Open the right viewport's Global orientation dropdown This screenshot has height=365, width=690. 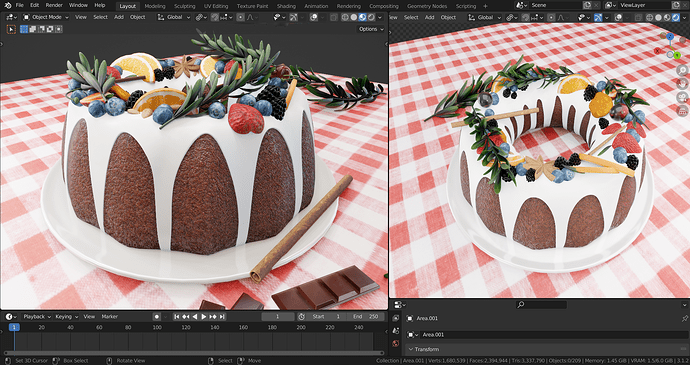(x=485, y=17)
